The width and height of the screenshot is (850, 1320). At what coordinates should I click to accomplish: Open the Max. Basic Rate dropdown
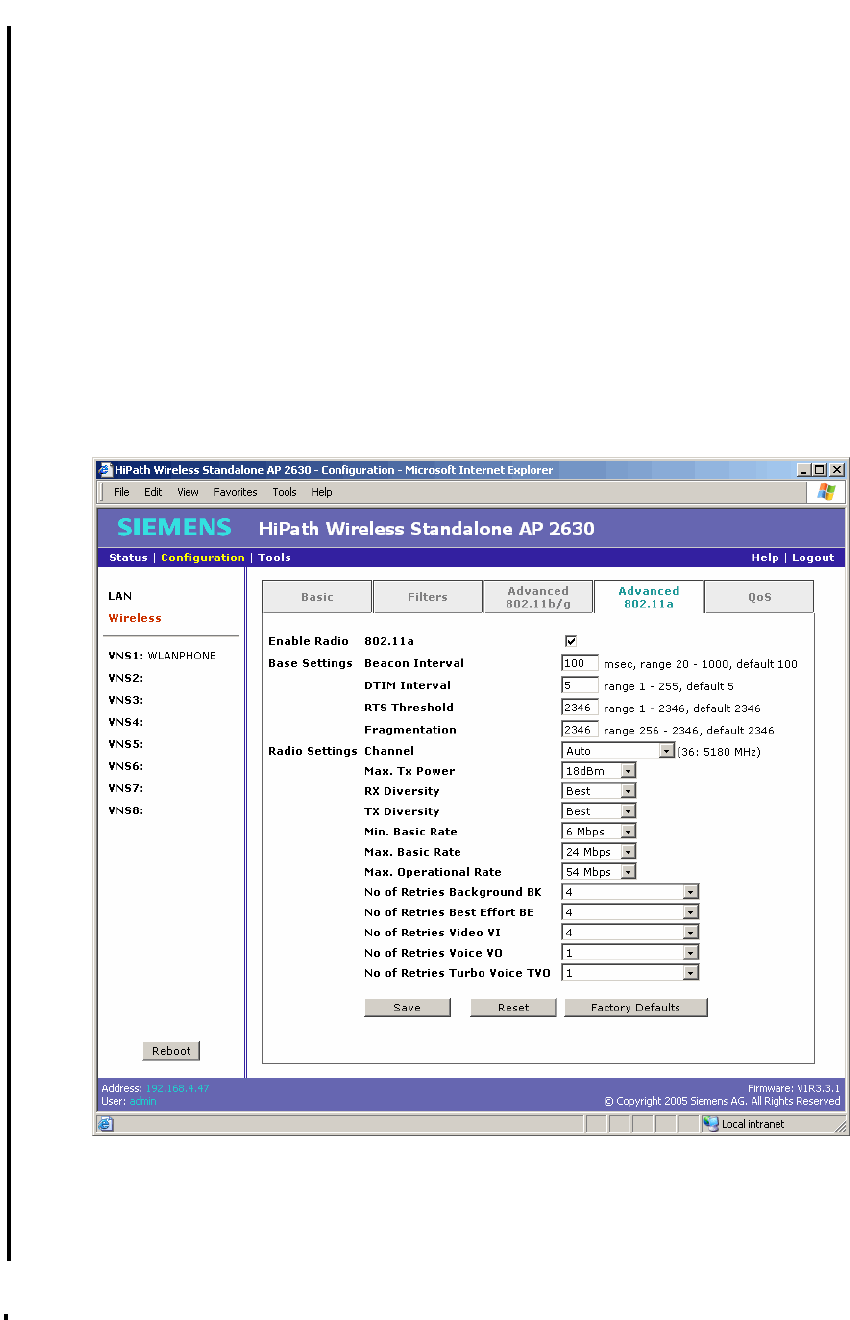click(x=599, y=852)
